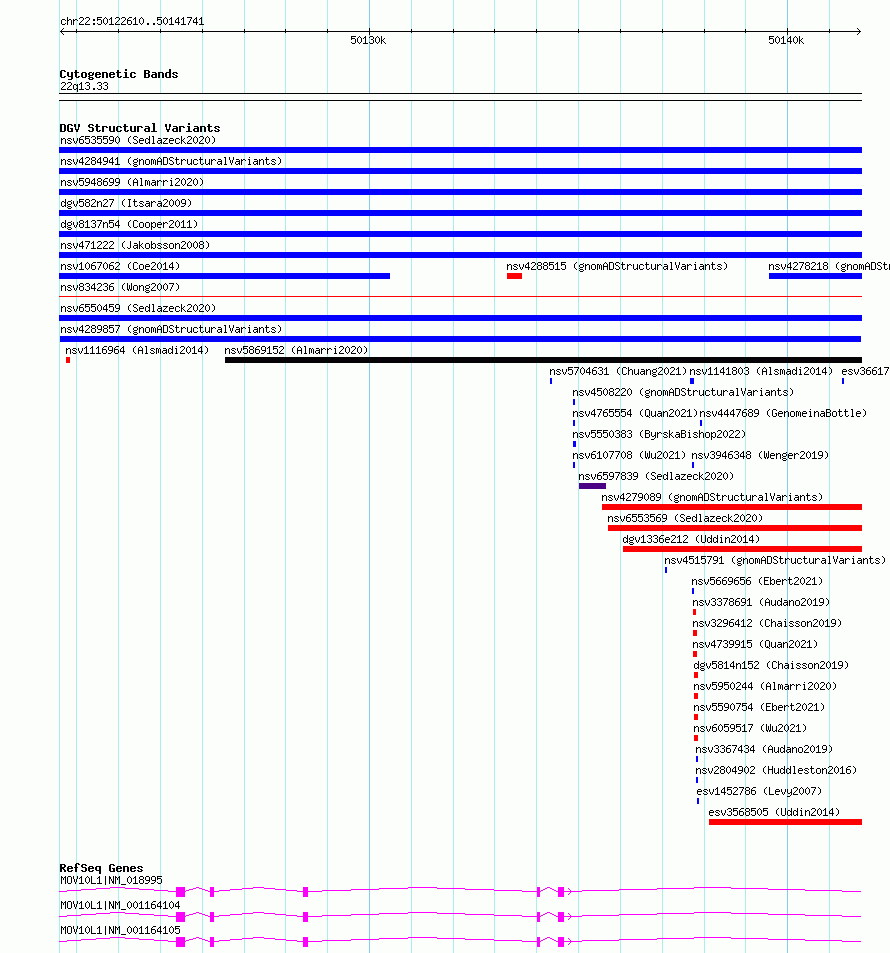Click the nsv5704631 (Chuang2021) label
Viewport: 890px width, 953px height.
pos(618,371)
